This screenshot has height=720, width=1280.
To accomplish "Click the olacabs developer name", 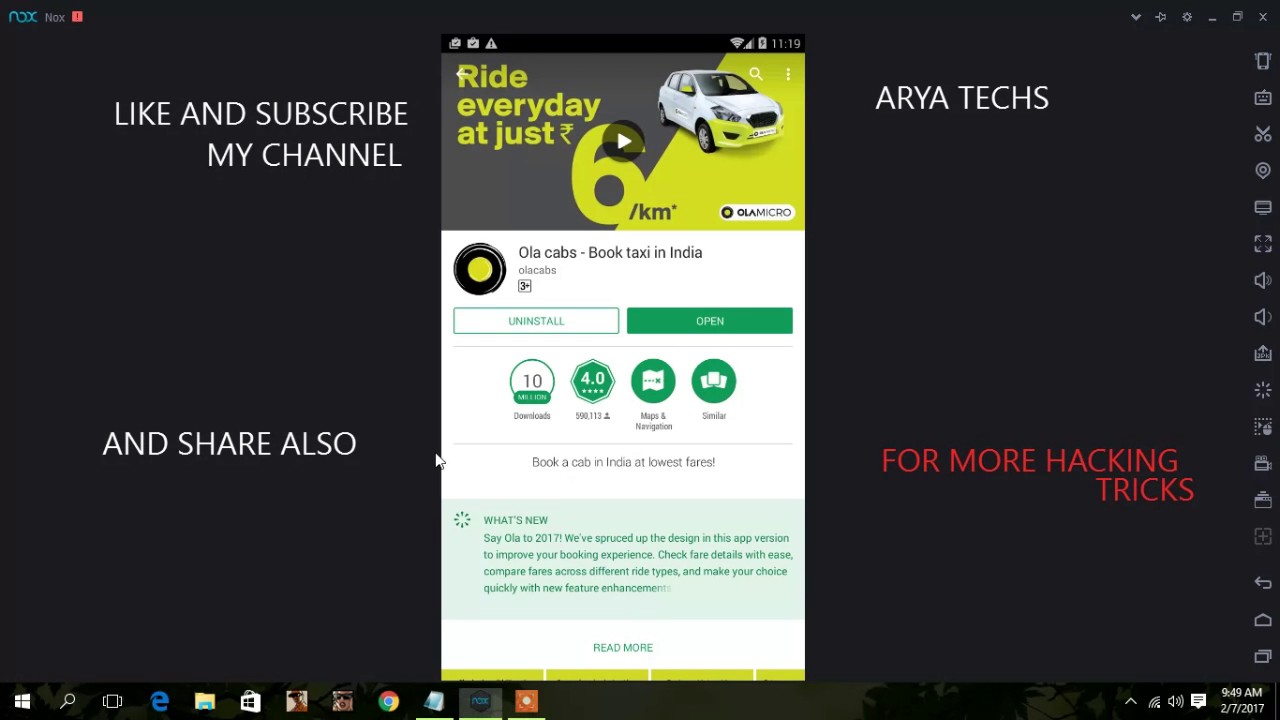I will click(537, 270).
